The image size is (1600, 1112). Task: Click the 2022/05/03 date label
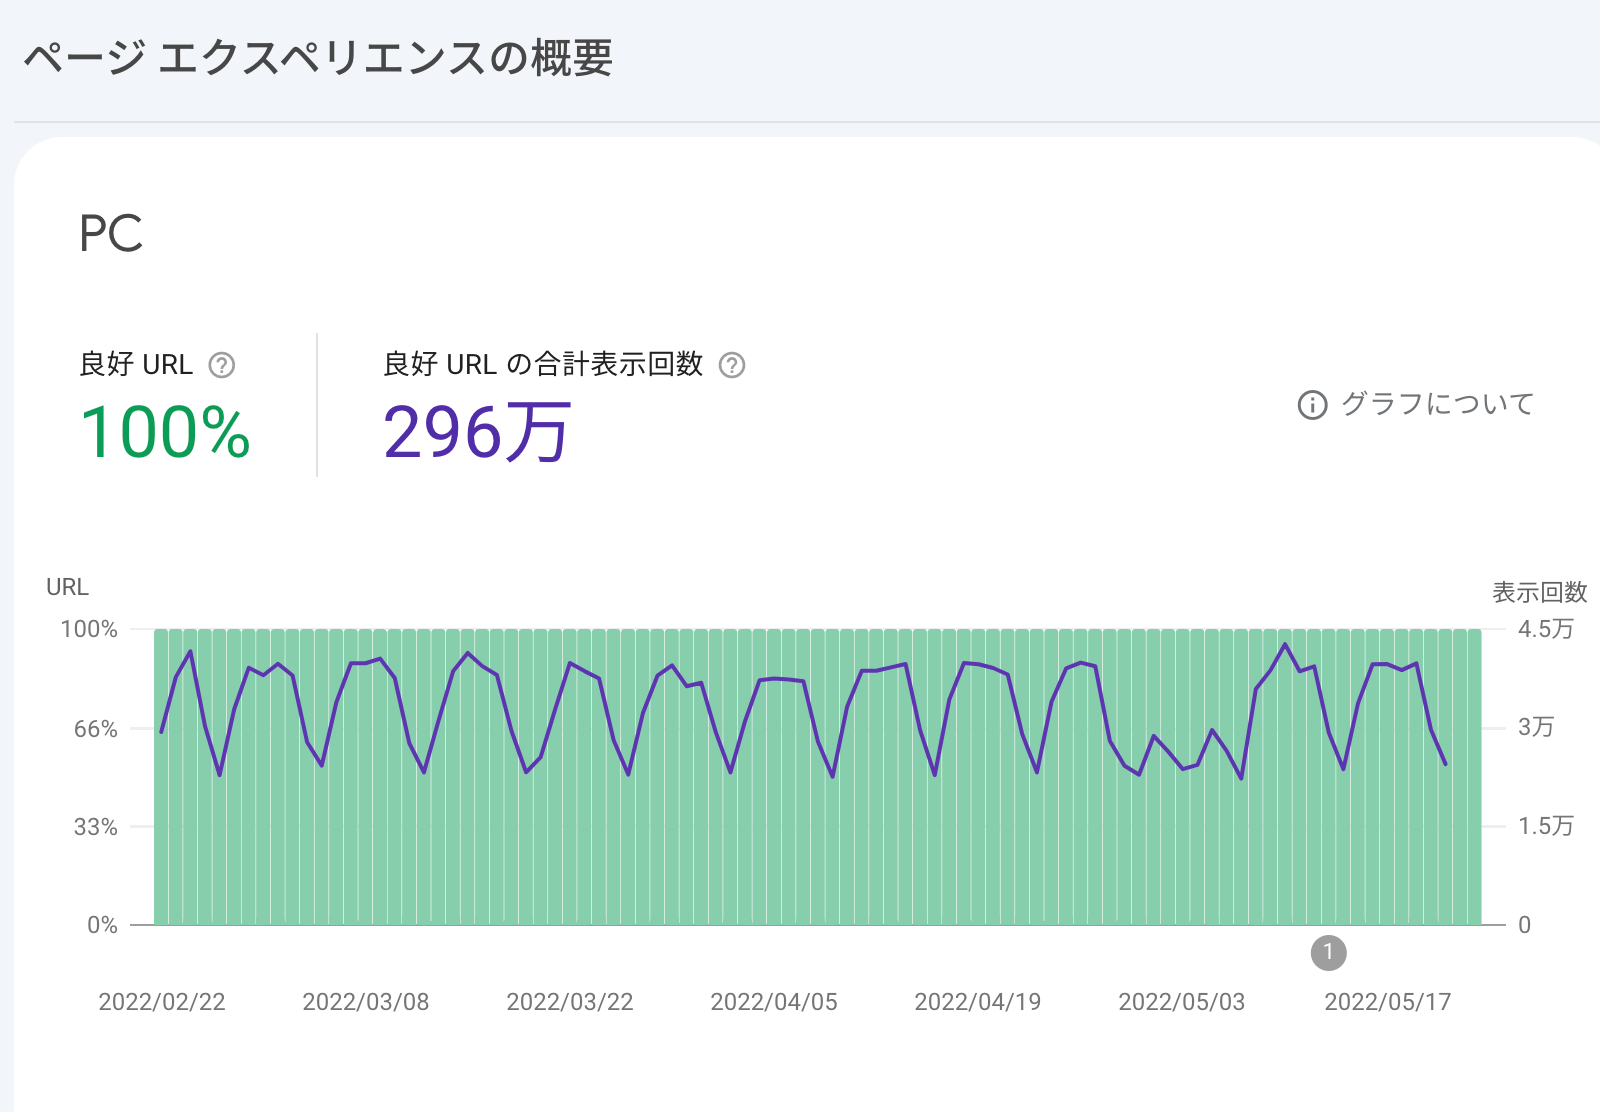click(1182, 1002)
